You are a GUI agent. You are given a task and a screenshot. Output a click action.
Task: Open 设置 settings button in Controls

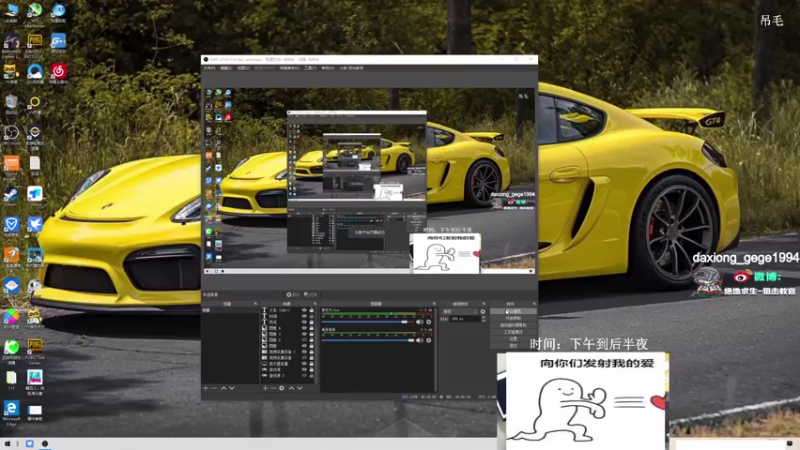[x=513, y=339]
